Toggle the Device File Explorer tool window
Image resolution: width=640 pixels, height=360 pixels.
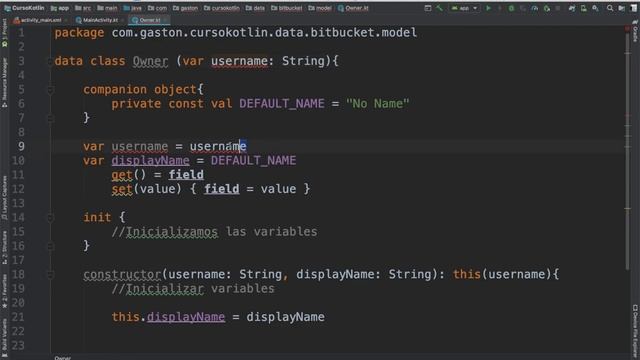[635, 331]
